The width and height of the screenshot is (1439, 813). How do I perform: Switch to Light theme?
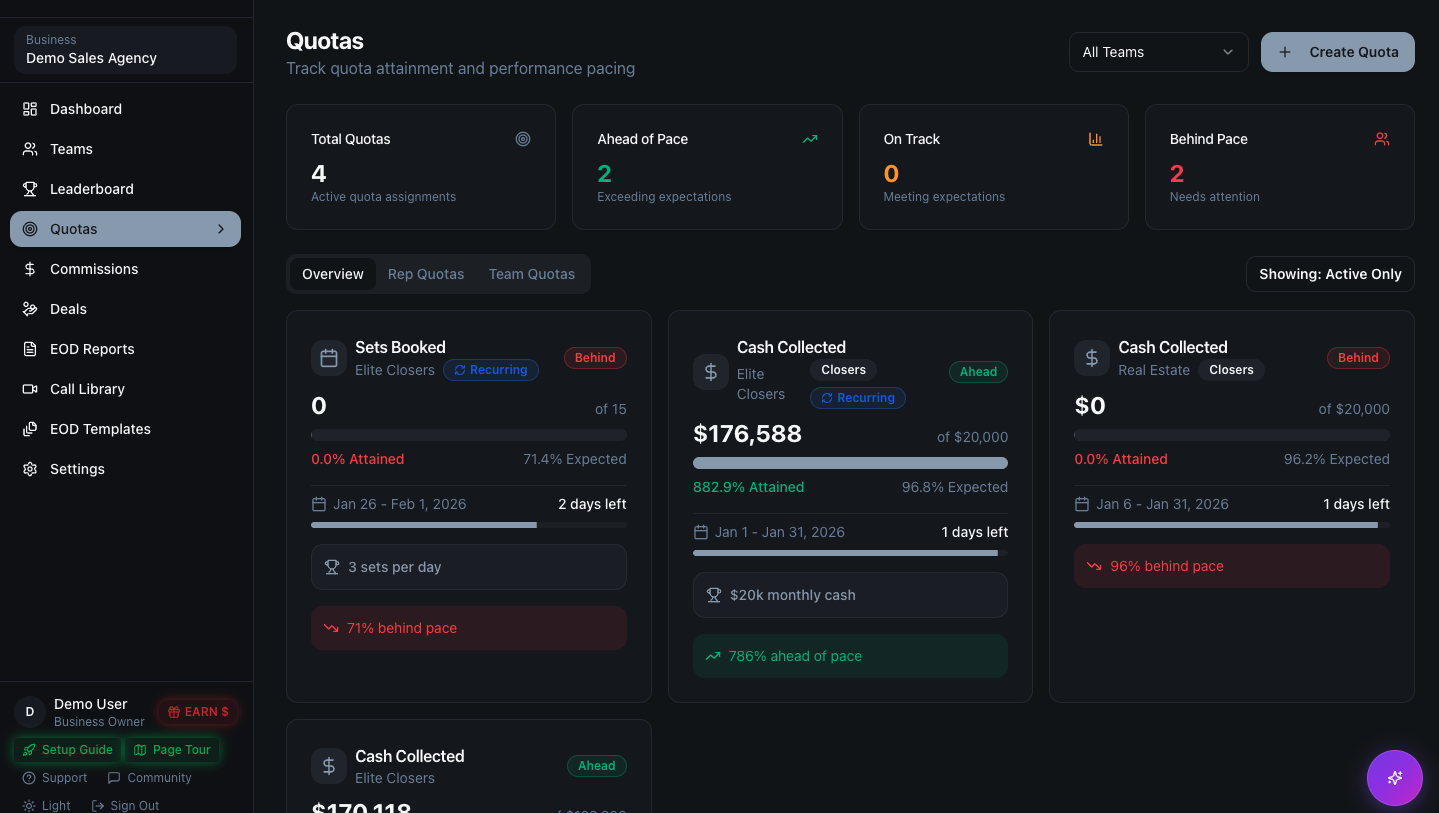46,804
